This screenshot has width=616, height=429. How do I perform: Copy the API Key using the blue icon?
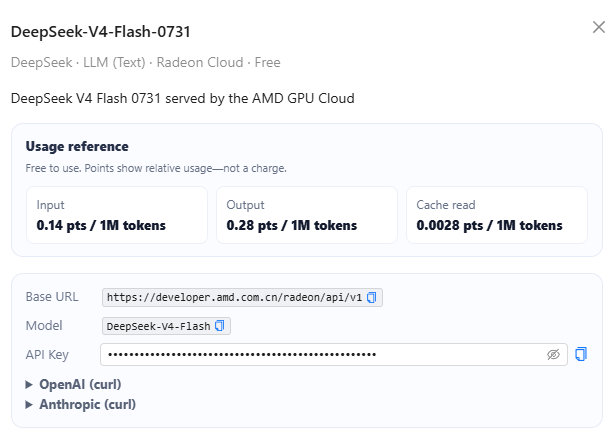click(x=581, y=354)
